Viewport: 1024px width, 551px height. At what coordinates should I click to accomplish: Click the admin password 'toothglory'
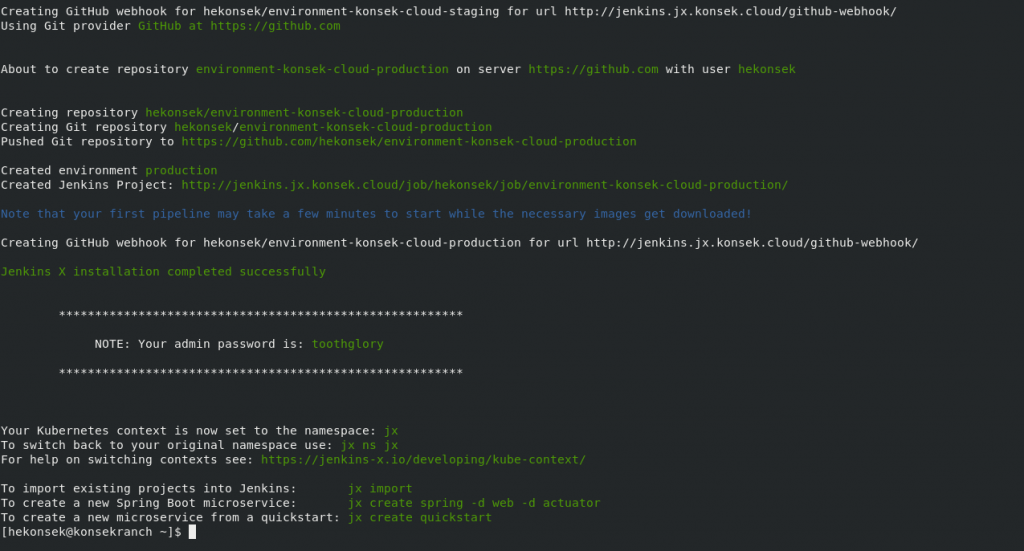pos(347,344)
